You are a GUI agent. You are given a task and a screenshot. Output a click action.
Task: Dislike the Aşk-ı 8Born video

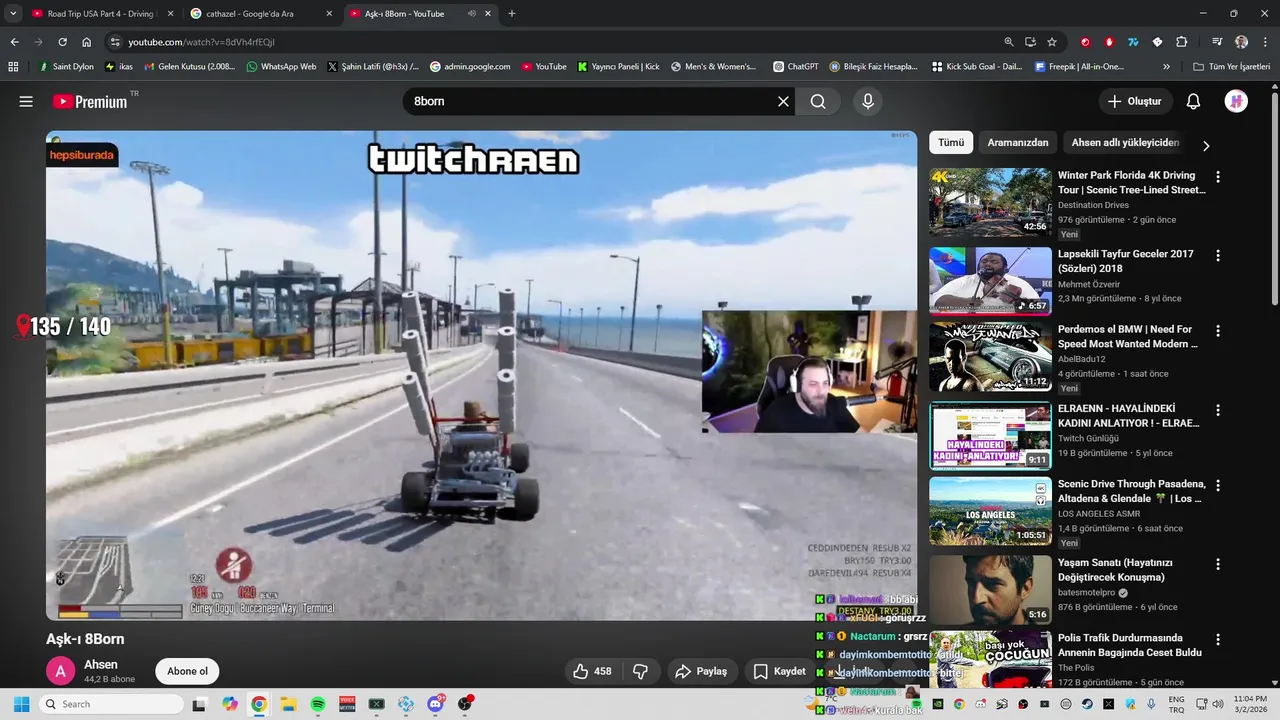(x=641, y=671)
